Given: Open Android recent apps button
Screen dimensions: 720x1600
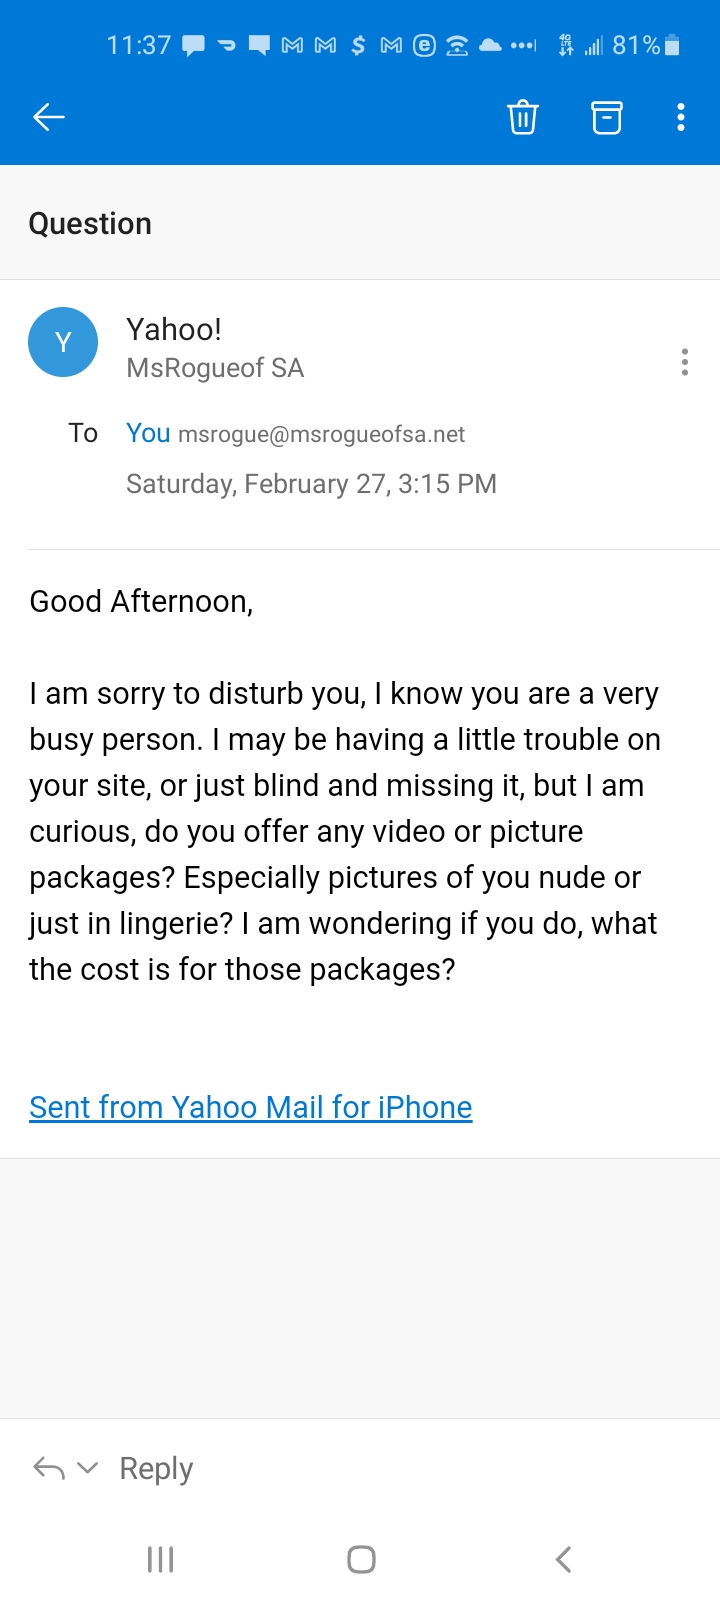Looking at the screenshot, I should point(160,1559).
